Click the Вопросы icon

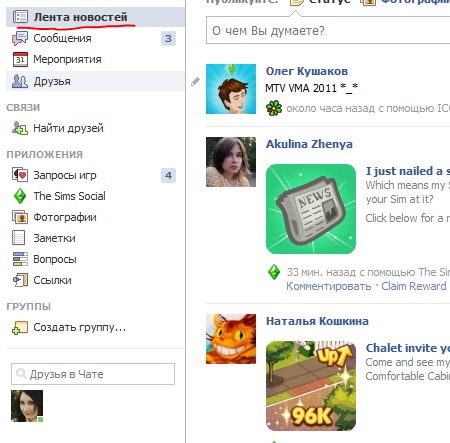[20, 259]
